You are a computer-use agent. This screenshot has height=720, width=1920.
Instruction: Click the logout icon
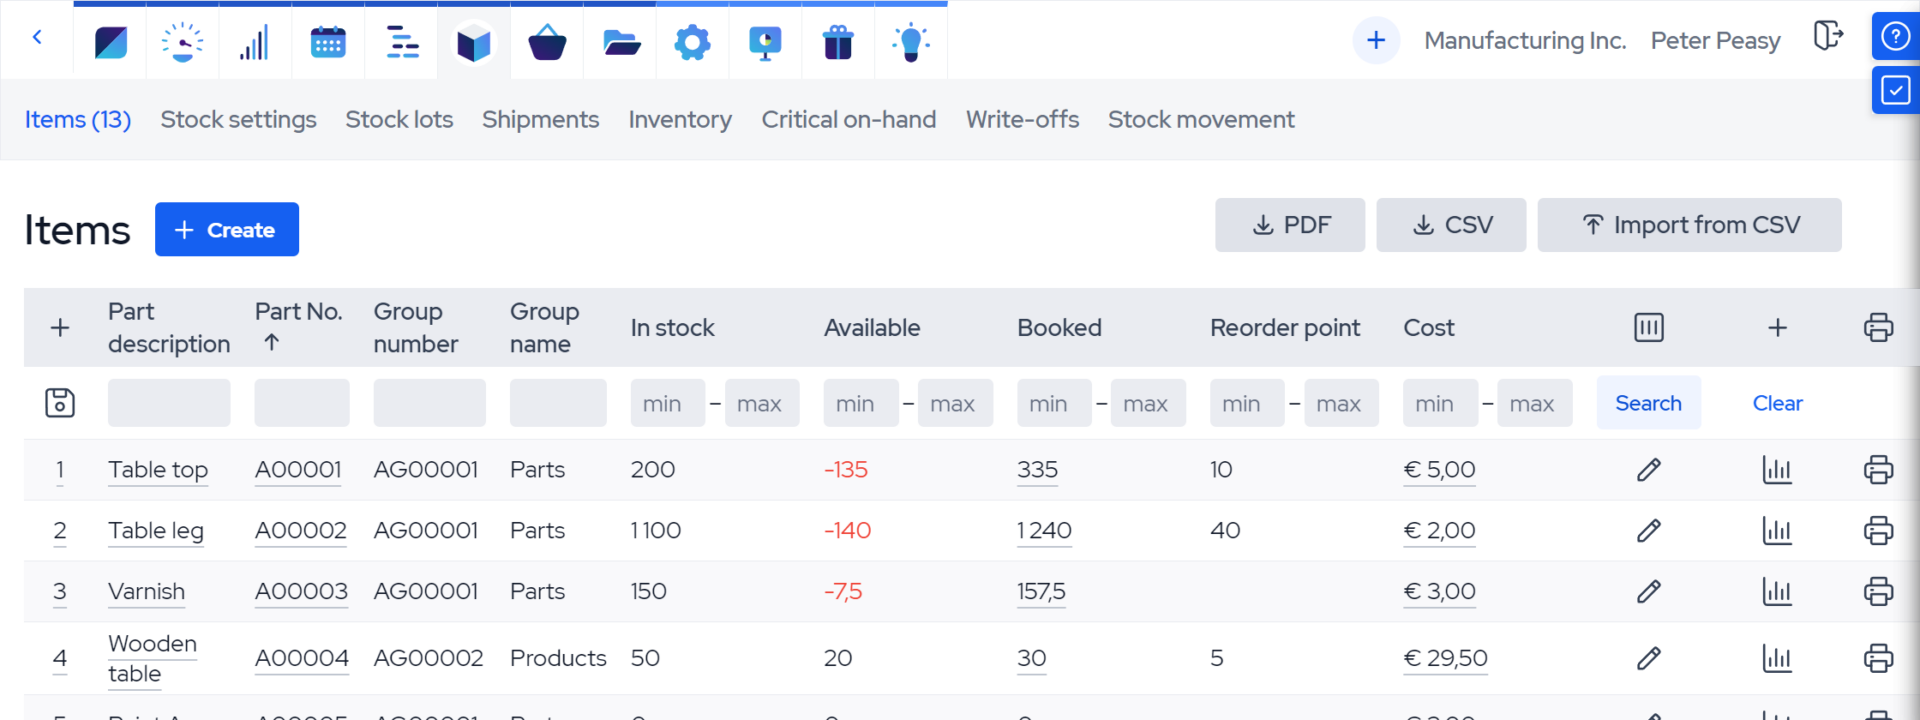tap(1828, 37)
